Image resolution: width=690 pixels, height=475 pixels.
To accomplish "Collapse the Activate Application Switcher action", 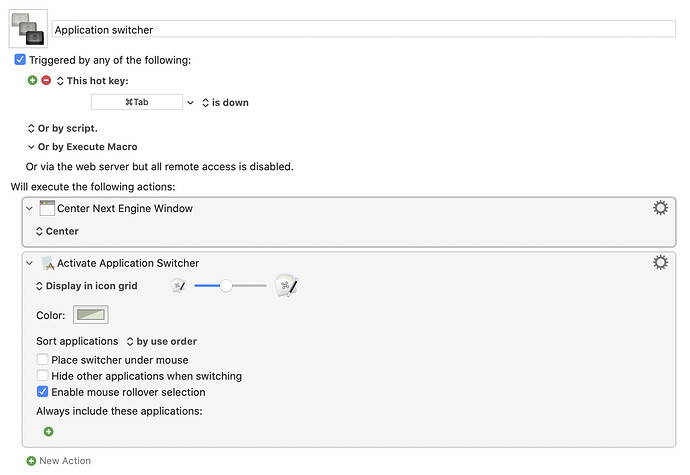I will pyautogui.click(x=30, y=263).
